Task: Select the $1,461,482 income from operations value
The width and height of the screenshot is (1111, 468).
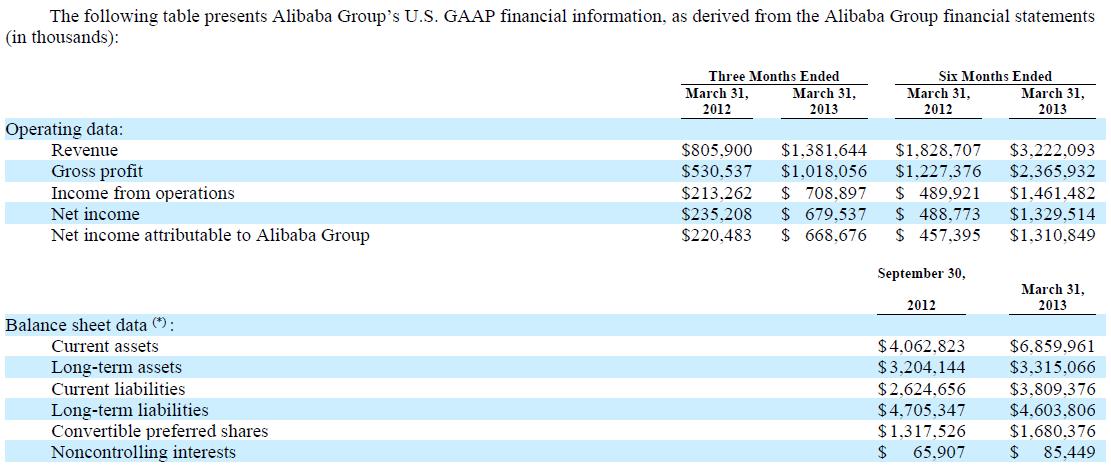Action: coord(1052,193)
